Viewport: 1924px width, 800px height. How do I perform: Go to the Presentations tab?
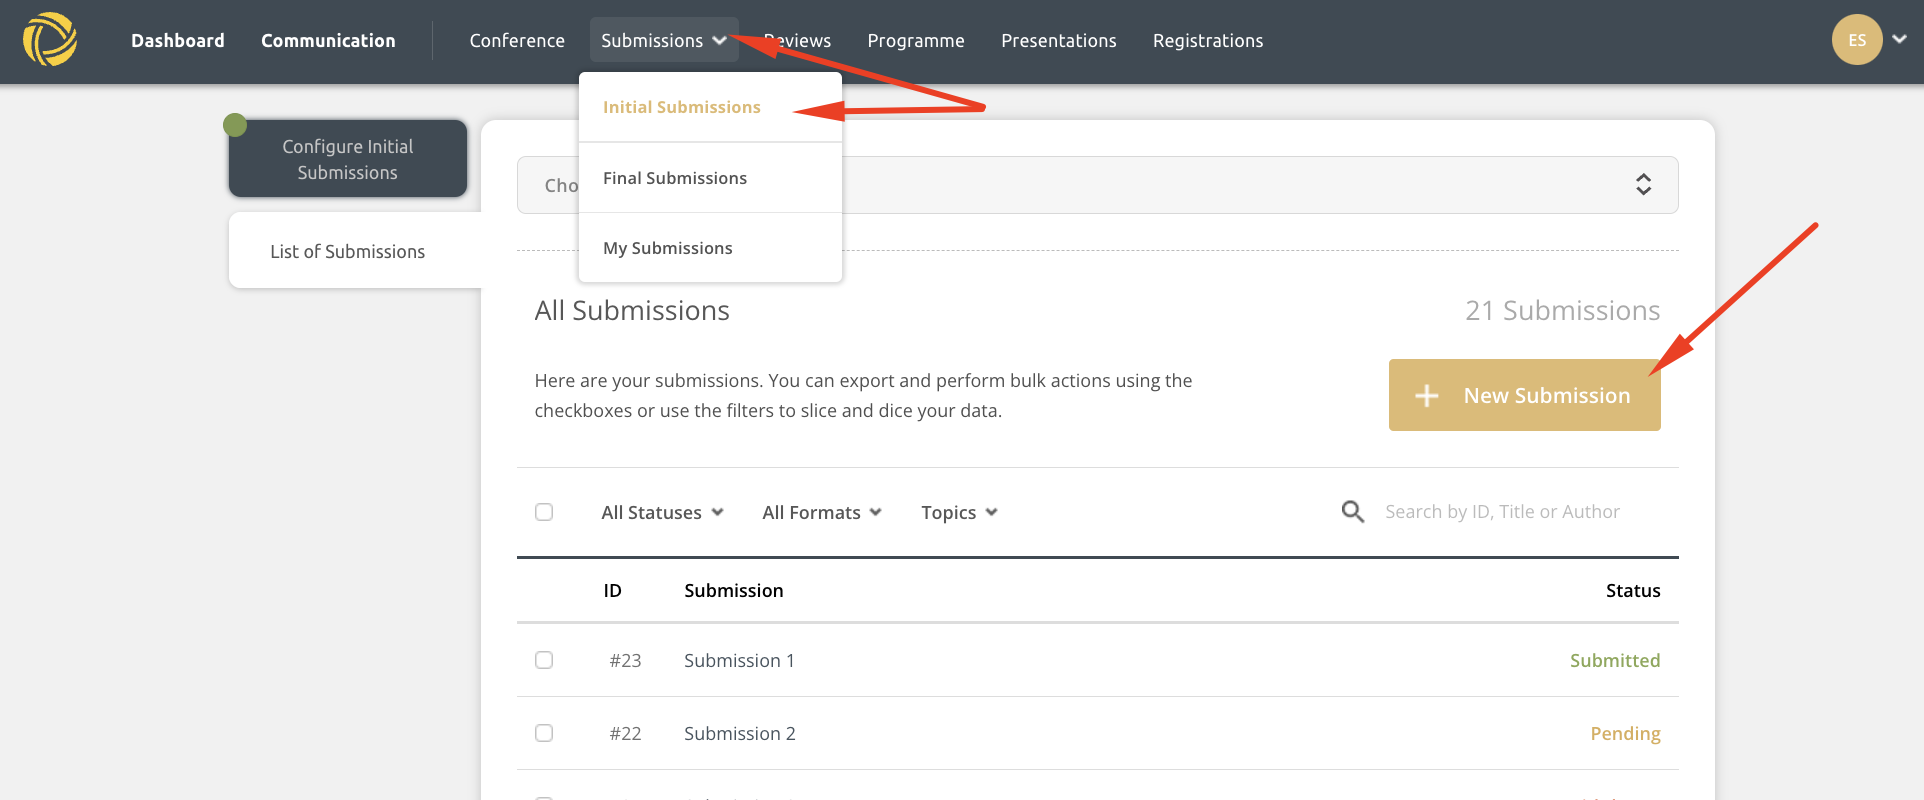tap(1059, 40)
